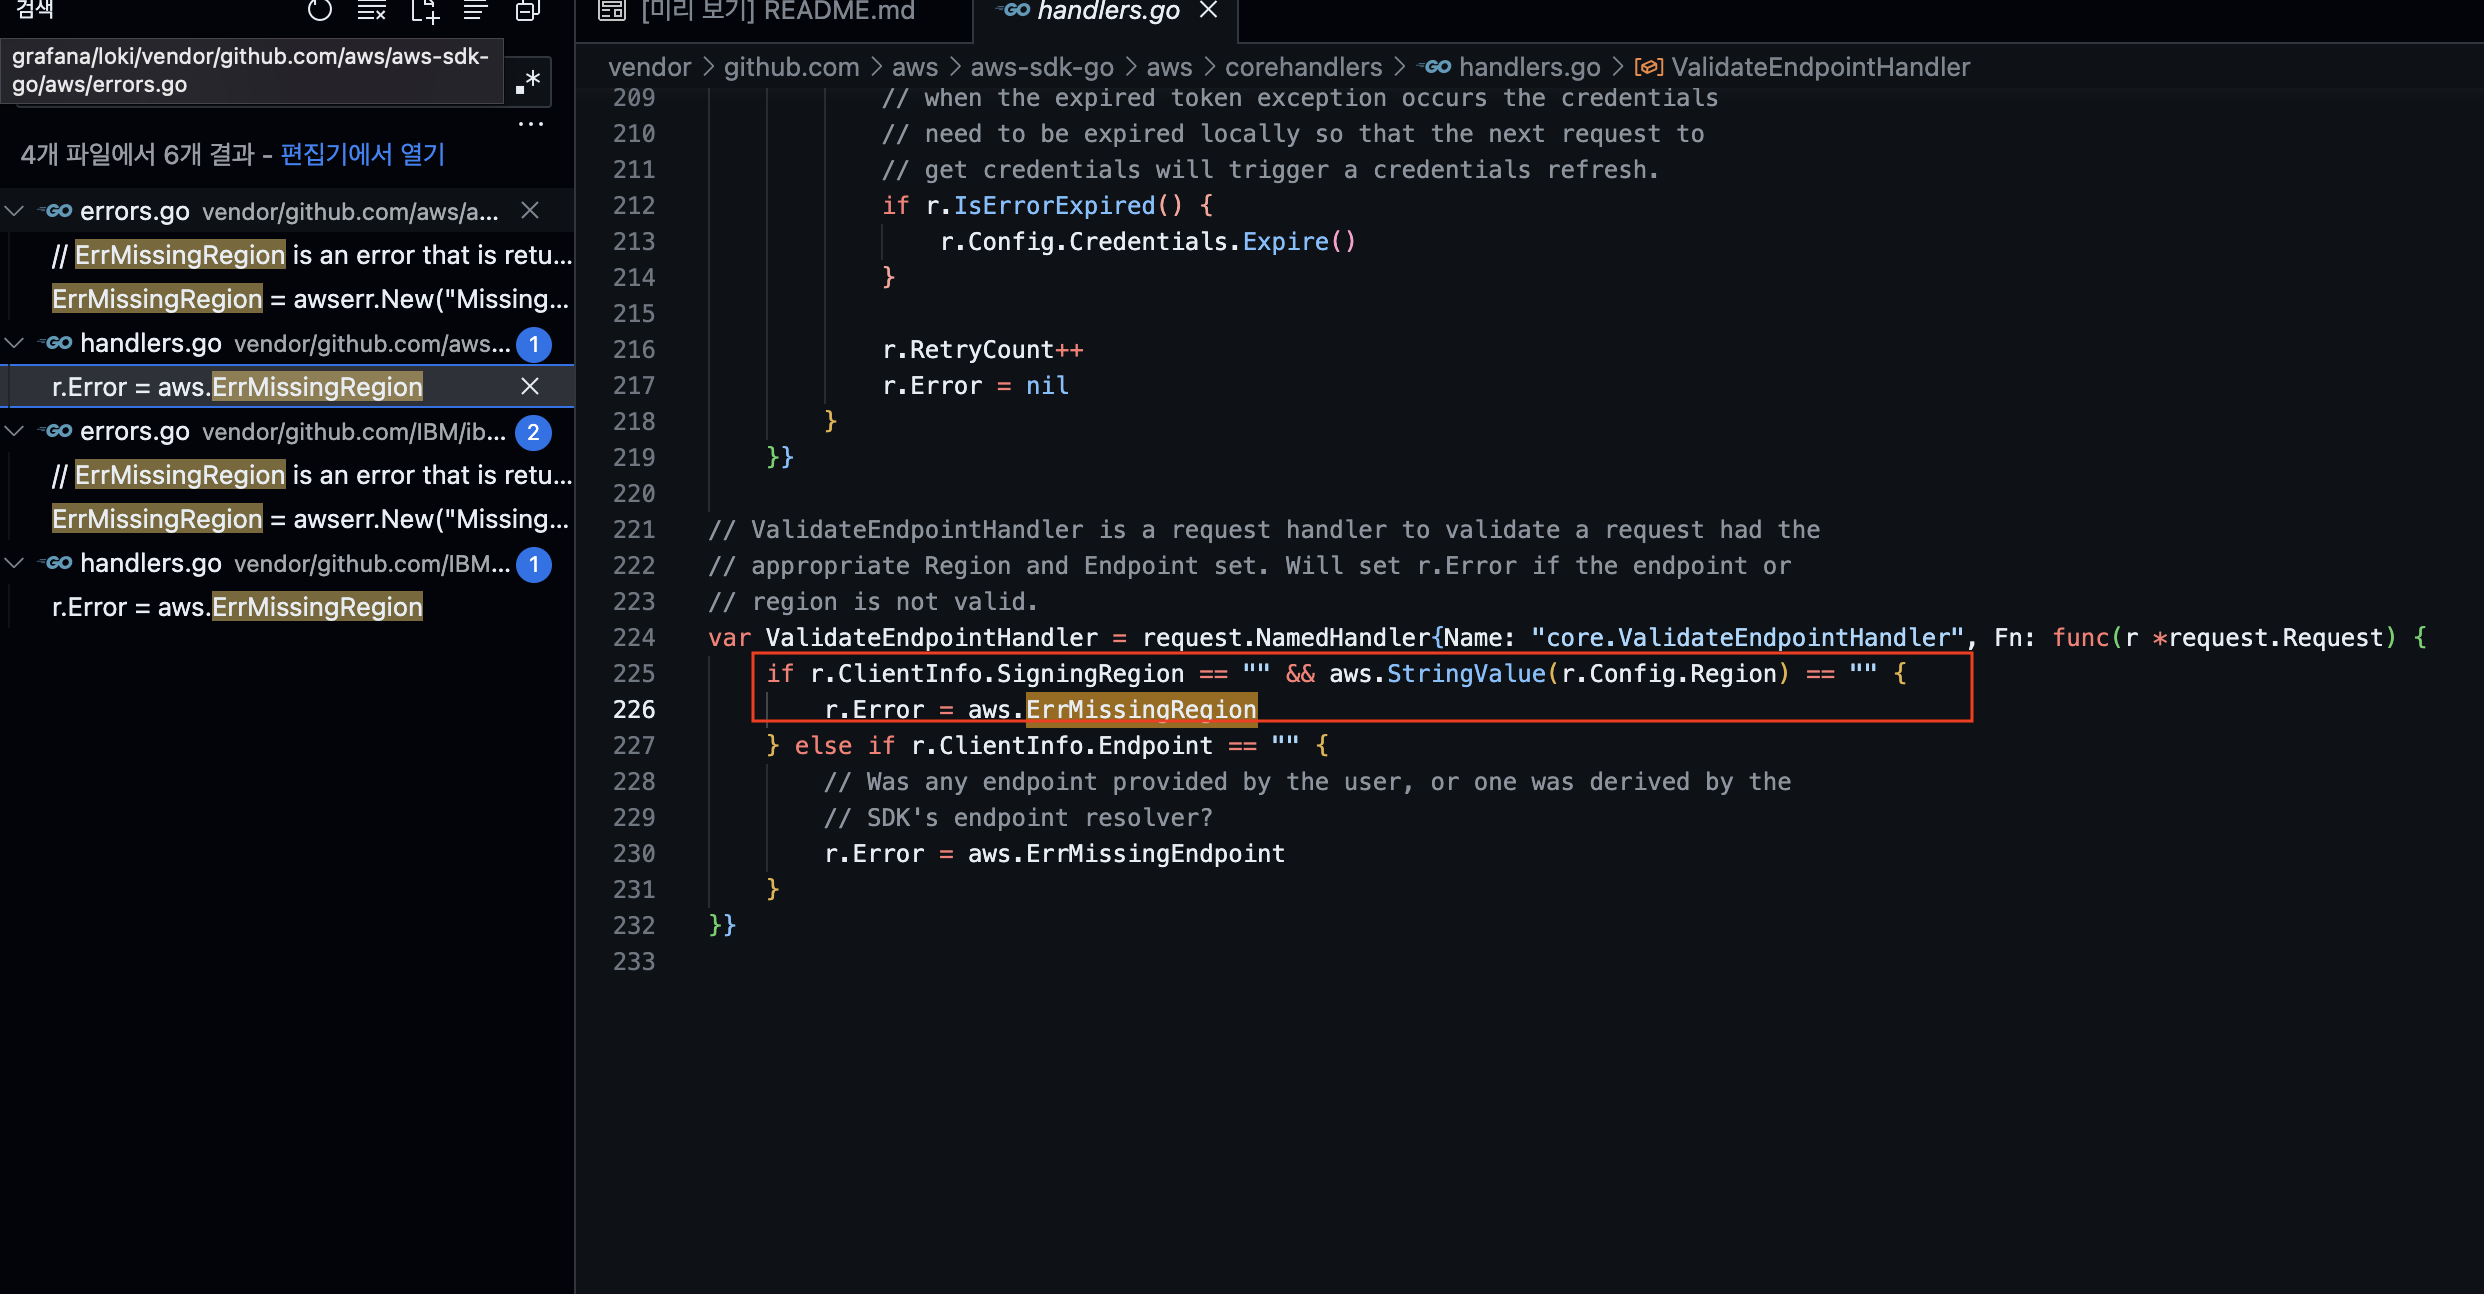Click ValidateEndpointHandler variable name on line 224
The width and height of the screenshot is (2484, 1294).
pyautogui.click(x=931, y=638)
